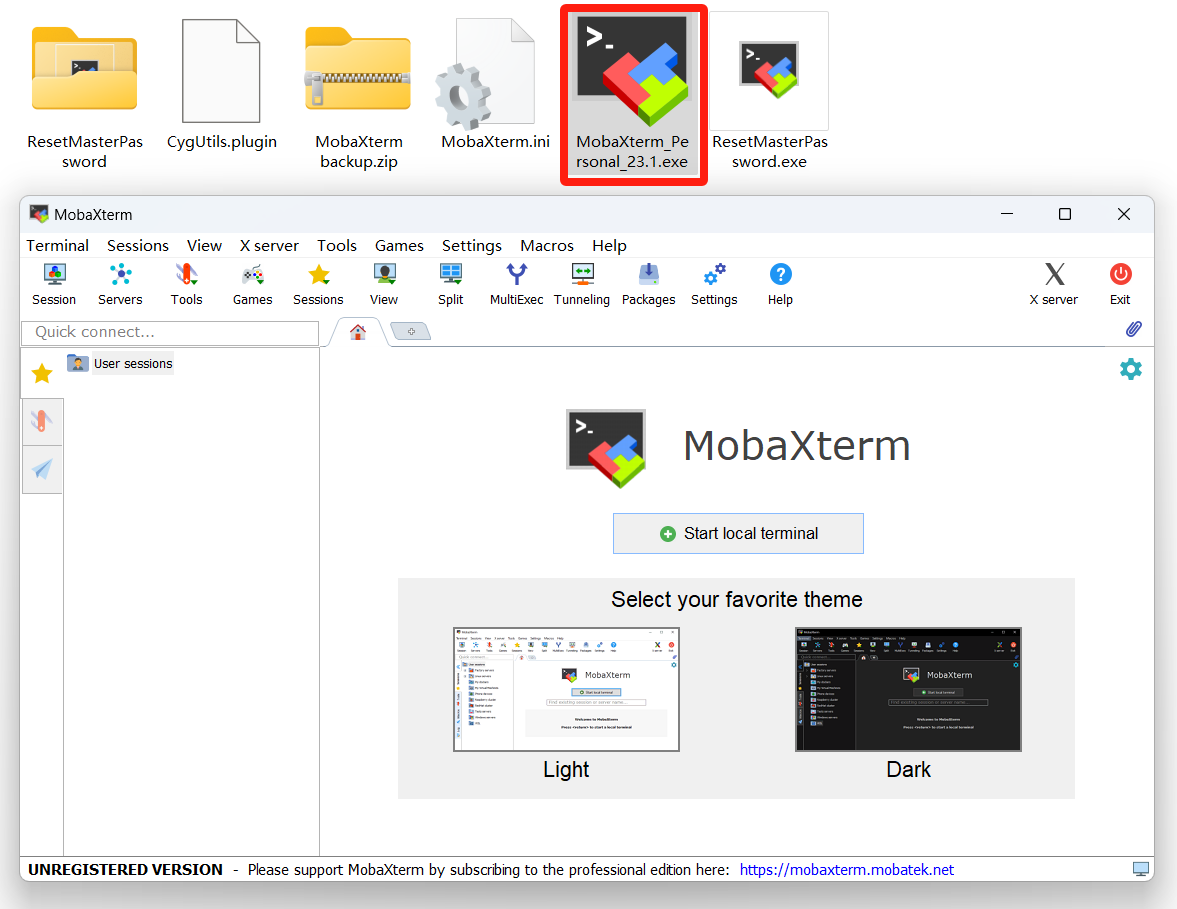This screenshot has height=909, width=1177.
Task: Click the paperclip attach icon
Action: (1133, 329)
